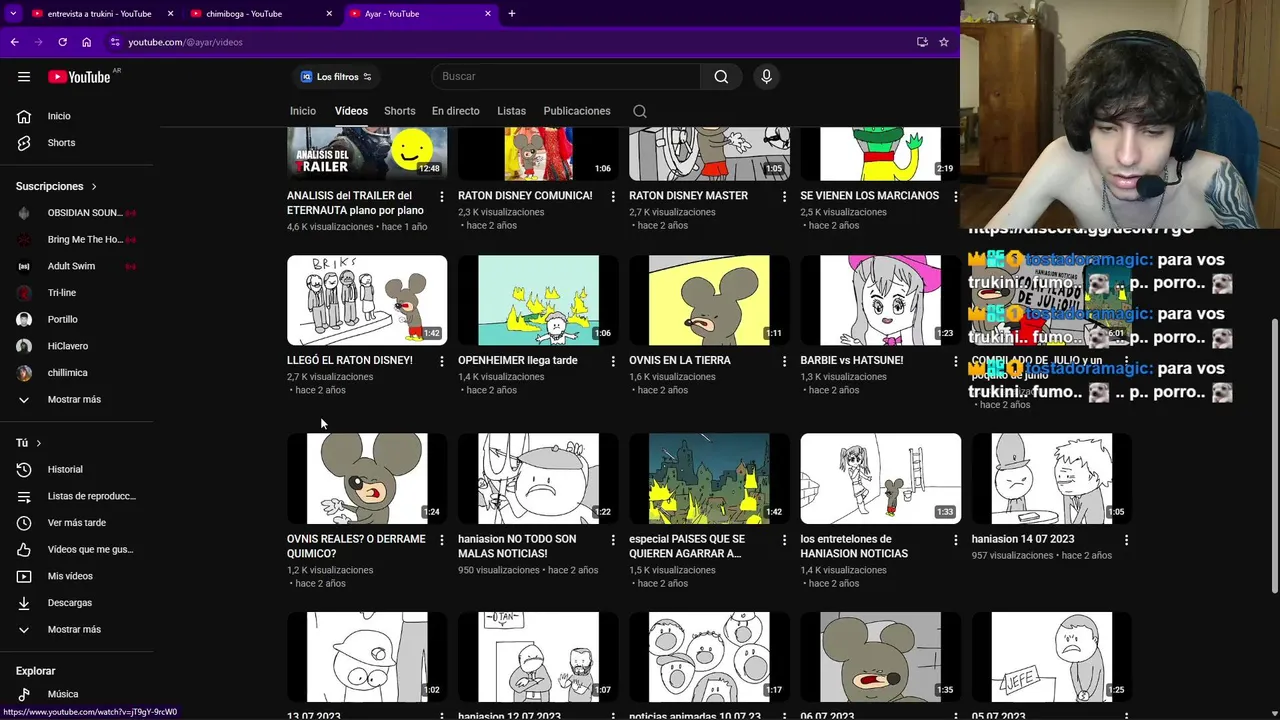Start voice search with microphone icon
The height and width of the screenshot is (720, 1280).
coord(766,77)
